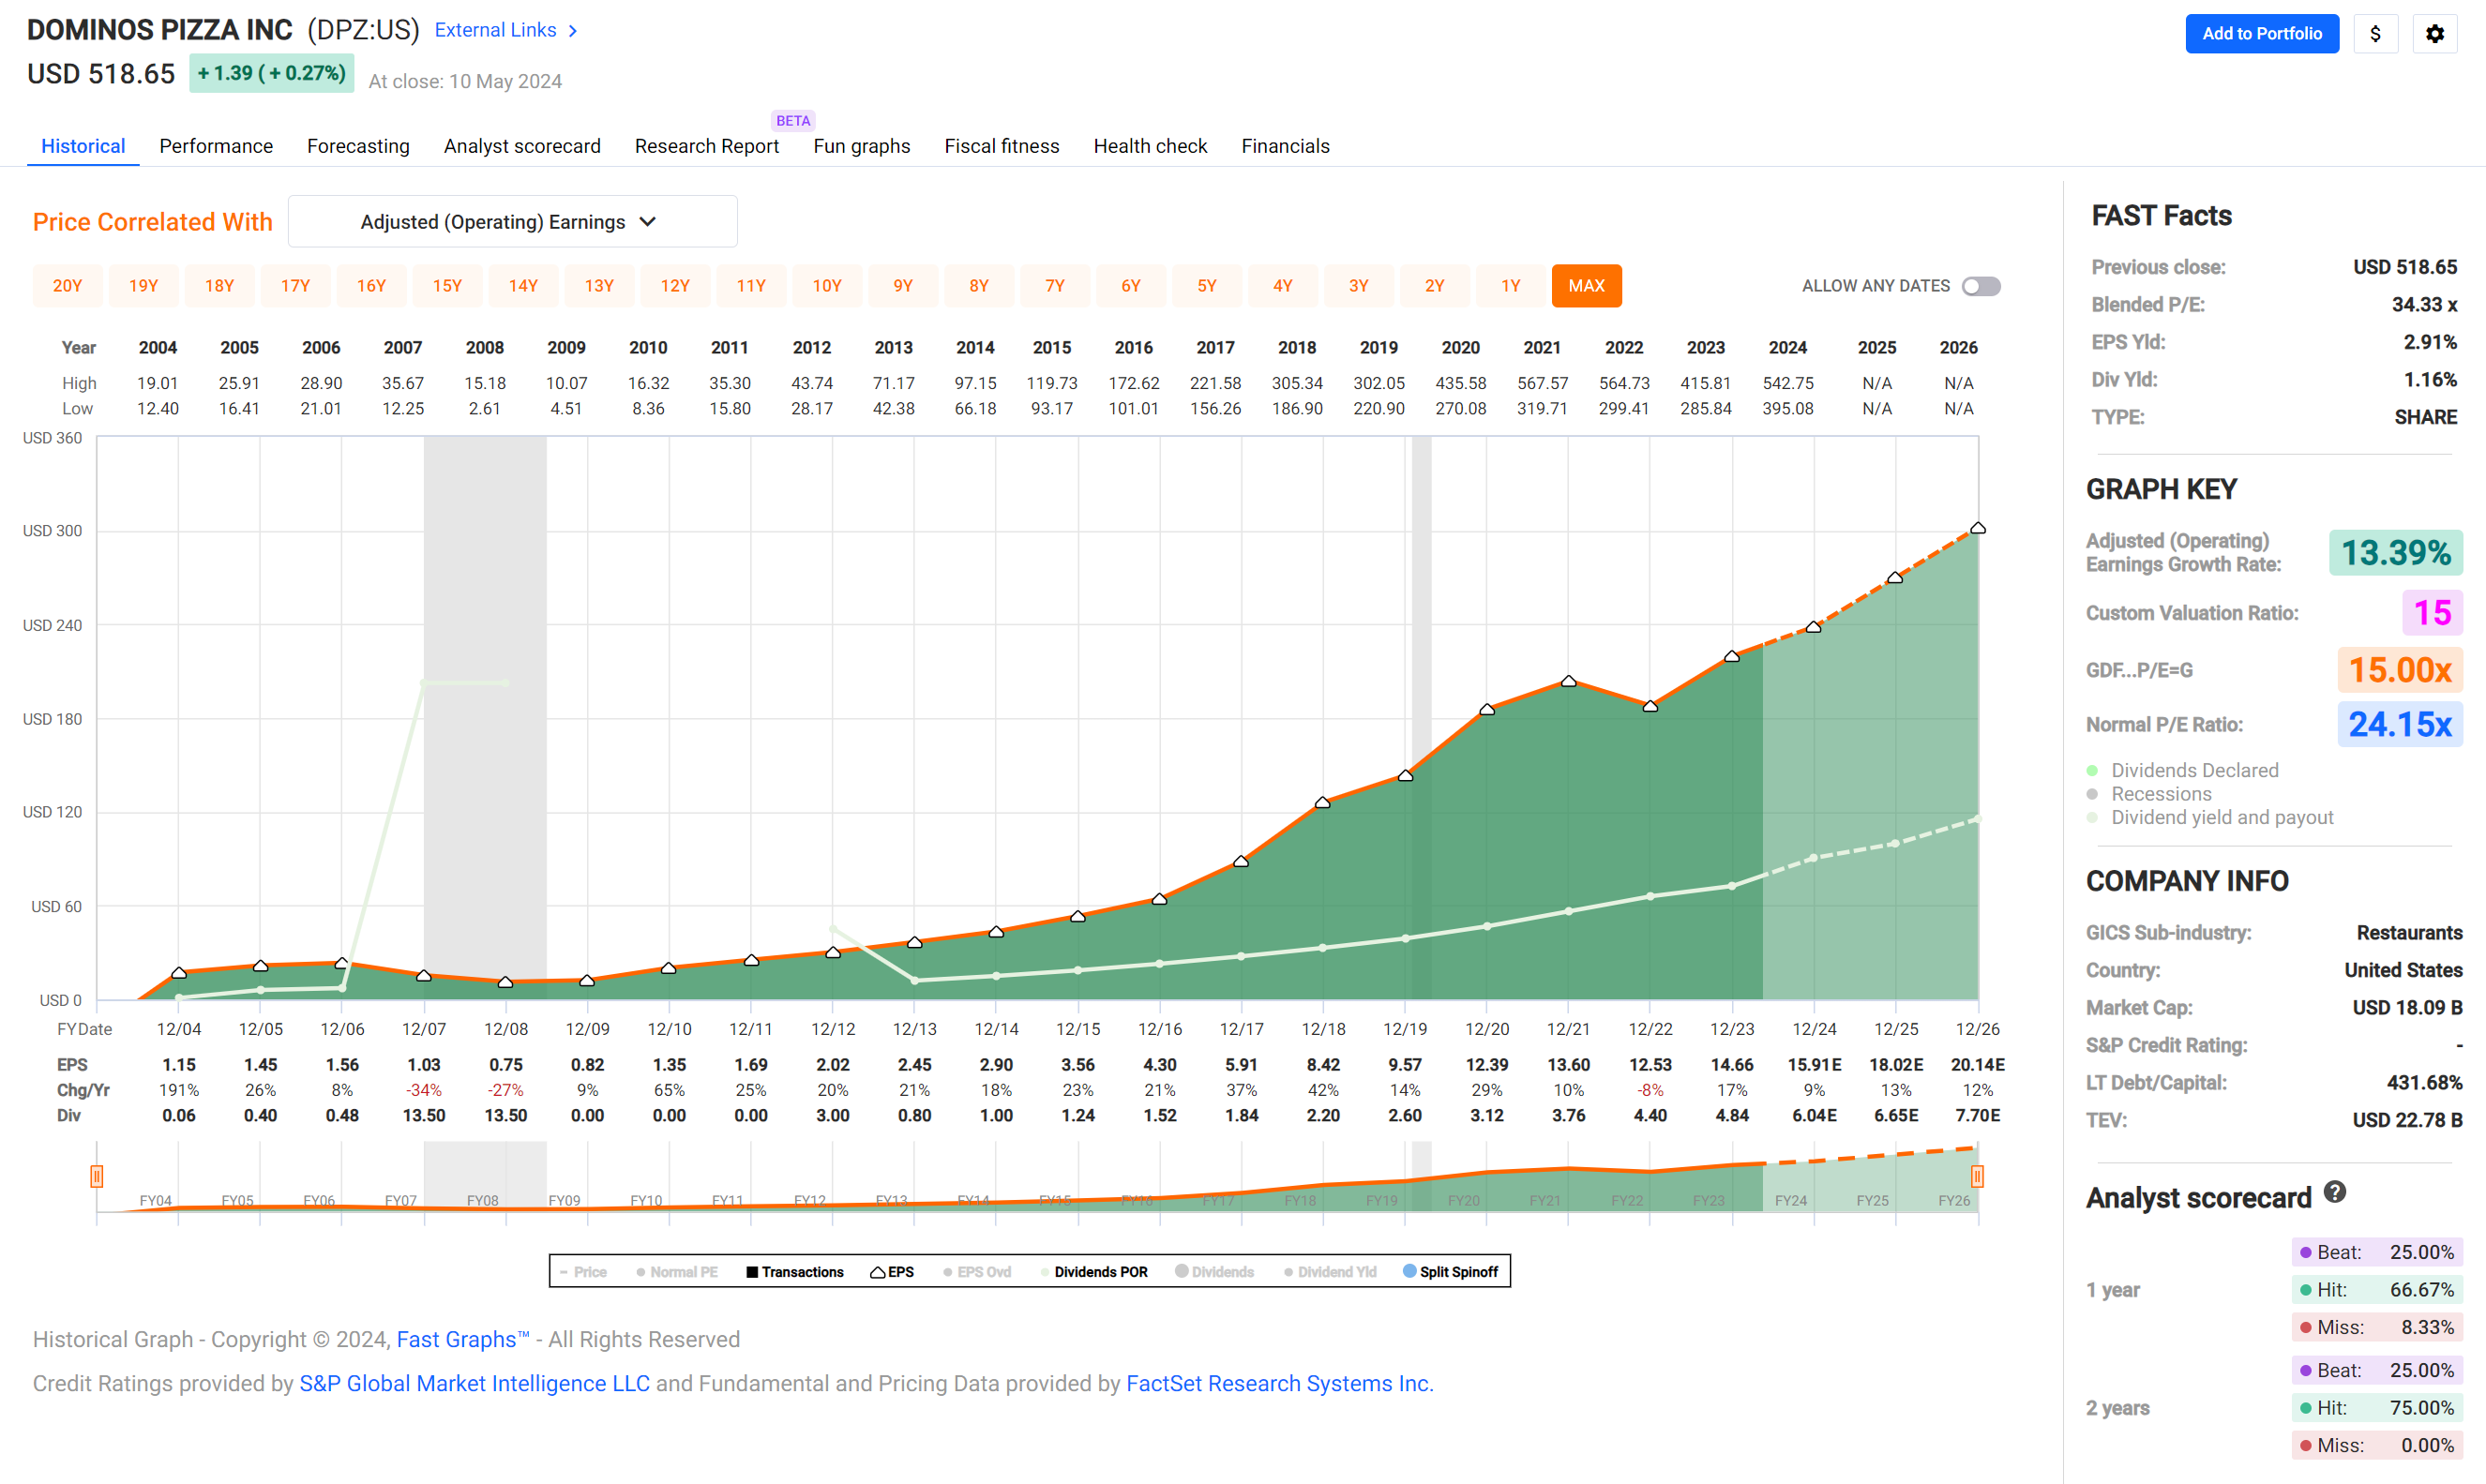Select the 12Y time range
This screenshot has height=1484, width=2486.
click(675, 286)
